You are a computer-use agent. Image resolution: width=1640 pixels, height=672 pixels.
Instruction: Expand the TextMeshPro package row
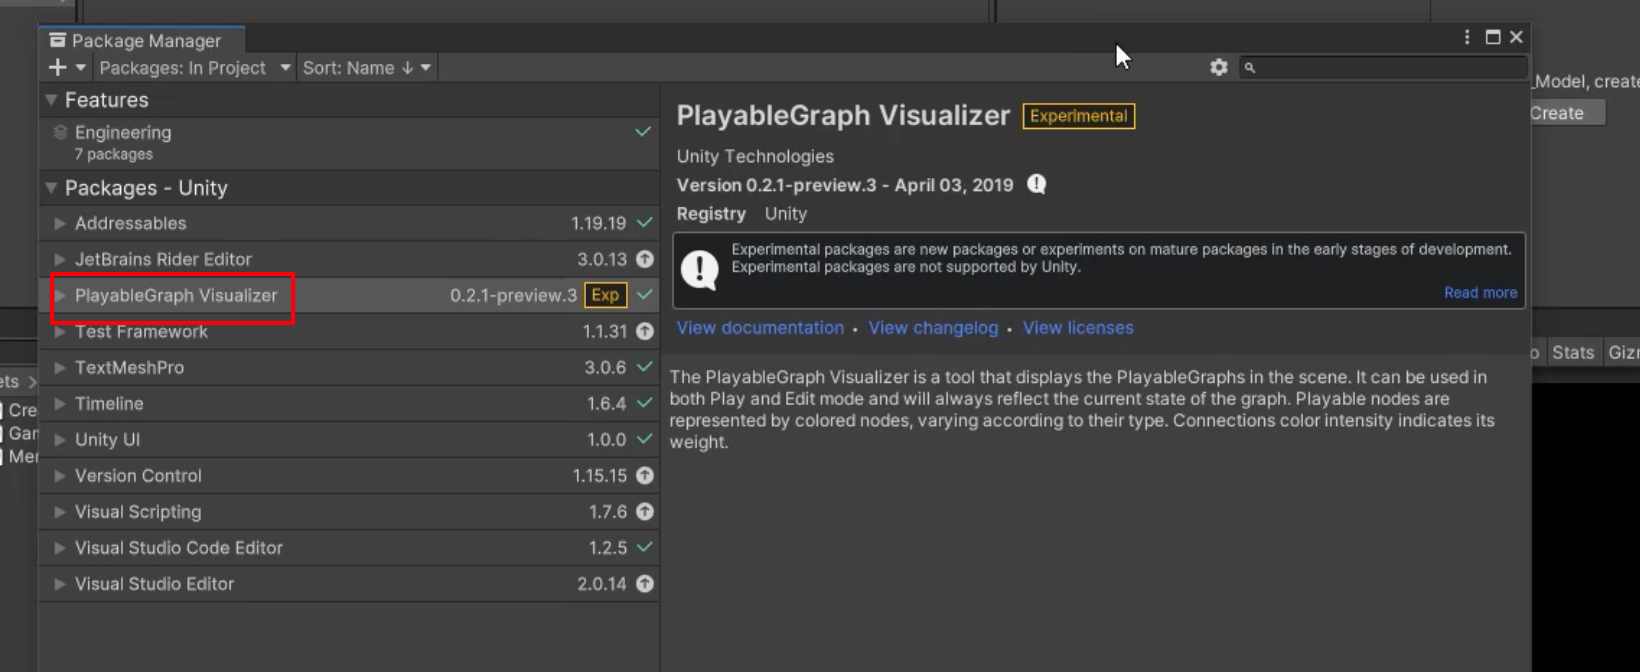coord(60,367)
